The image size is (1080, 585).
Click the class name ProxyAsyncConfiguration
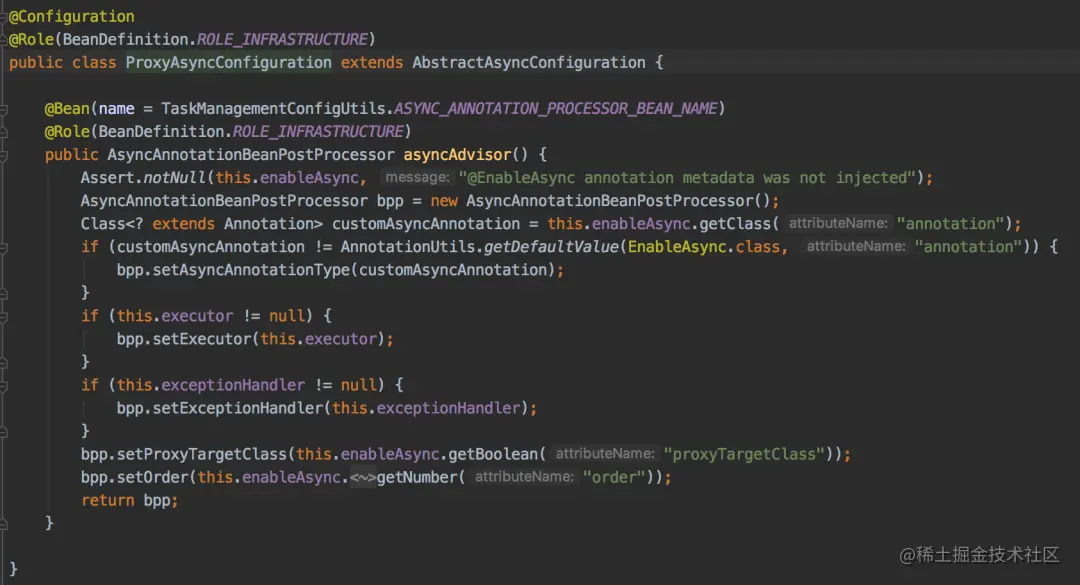click(x=229, y=63)
